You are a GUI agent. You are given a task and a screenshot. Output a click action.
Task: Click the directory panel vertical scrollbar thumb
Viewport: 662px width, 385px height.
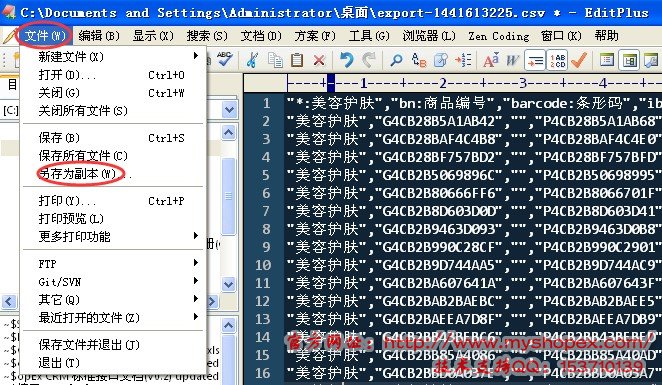pos(228,196)
